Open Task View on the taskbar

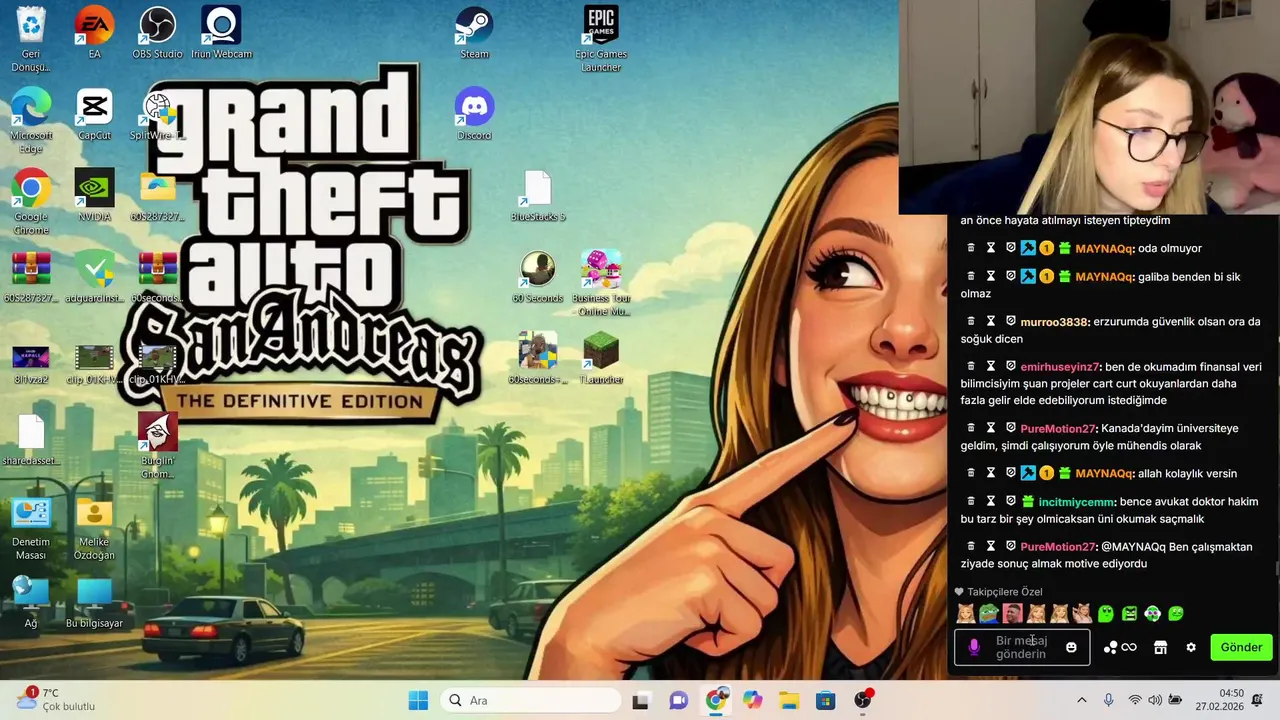(x=641, y=701)
